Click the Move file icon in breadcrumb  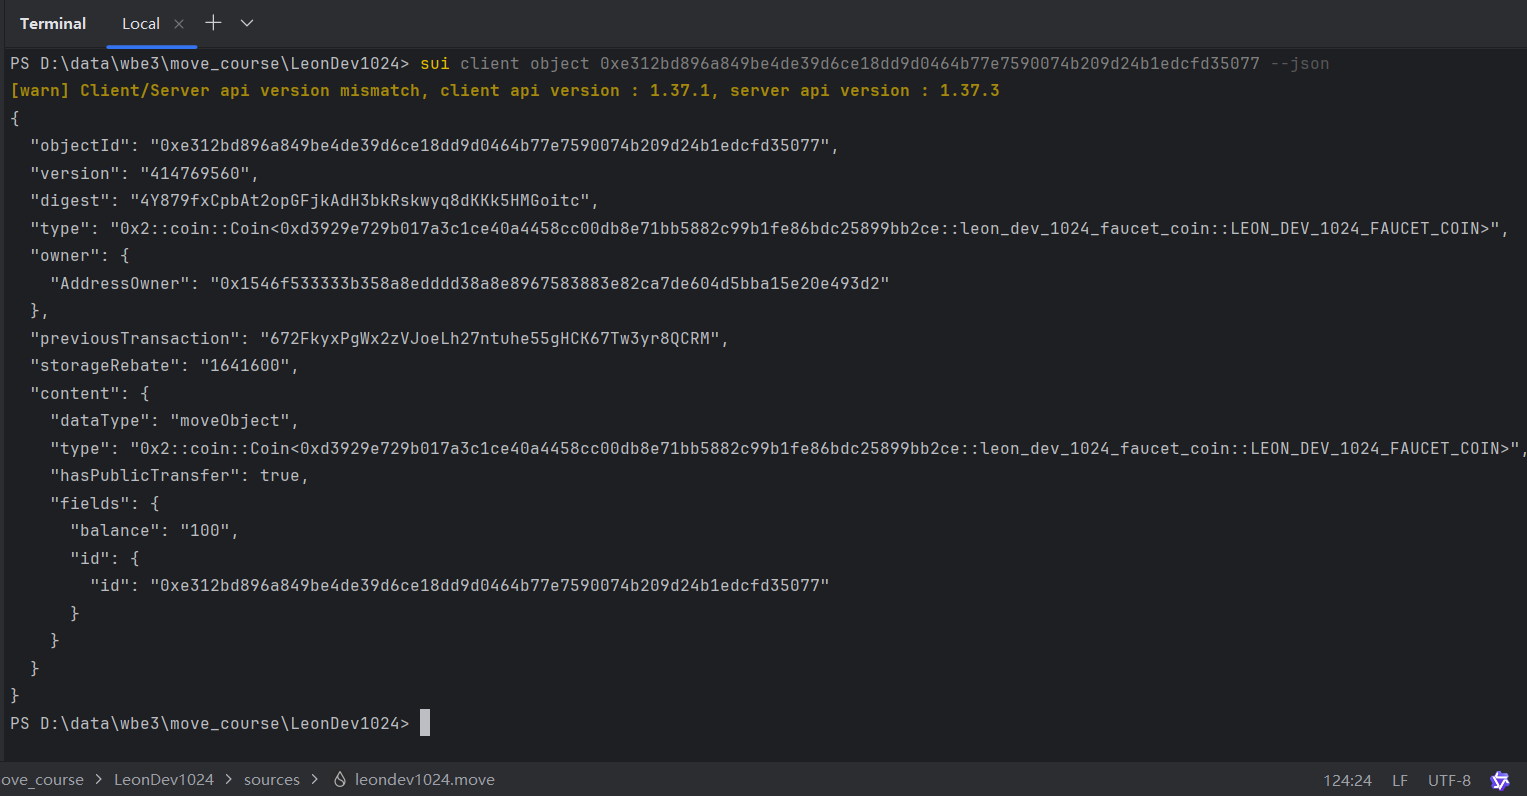coord(340,780)
